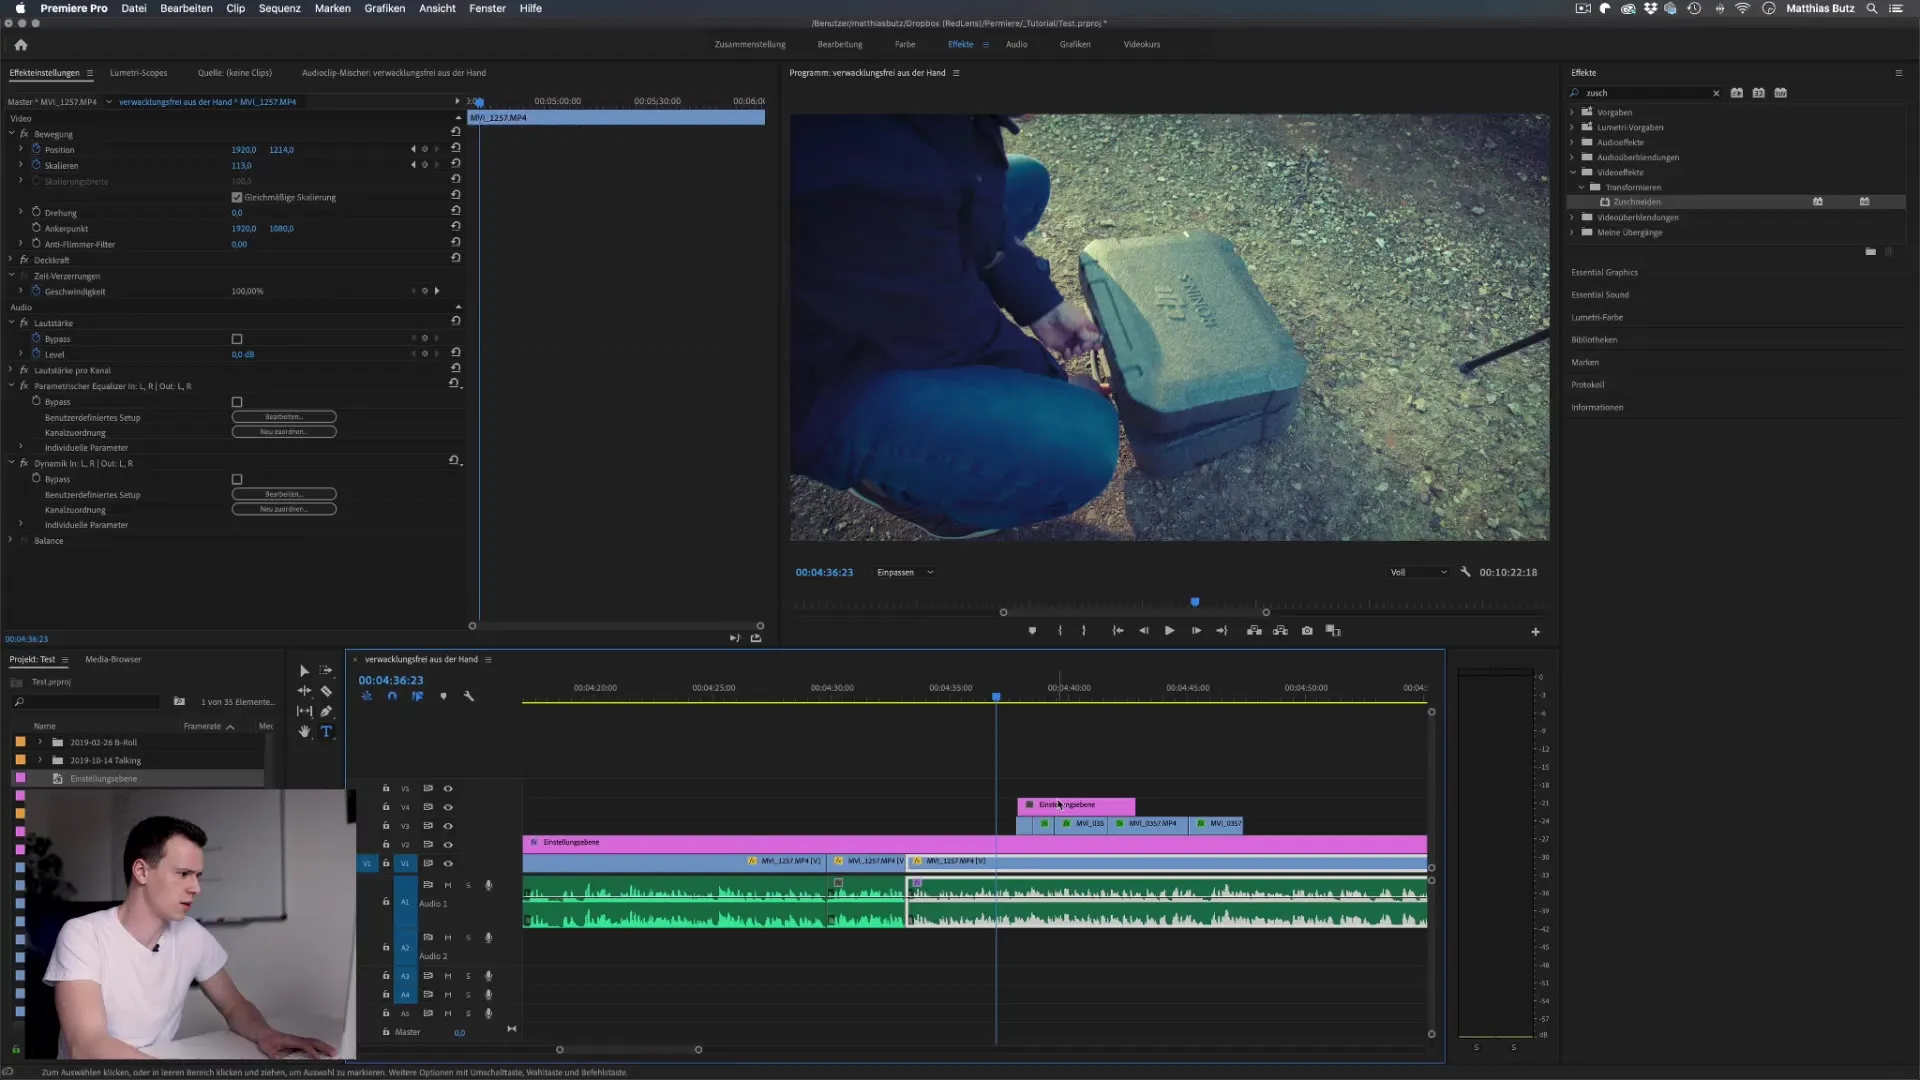This screenshot has height=1080, width=1920.
Task: Open Grafiken menu in menu bar
Action: 385,8
